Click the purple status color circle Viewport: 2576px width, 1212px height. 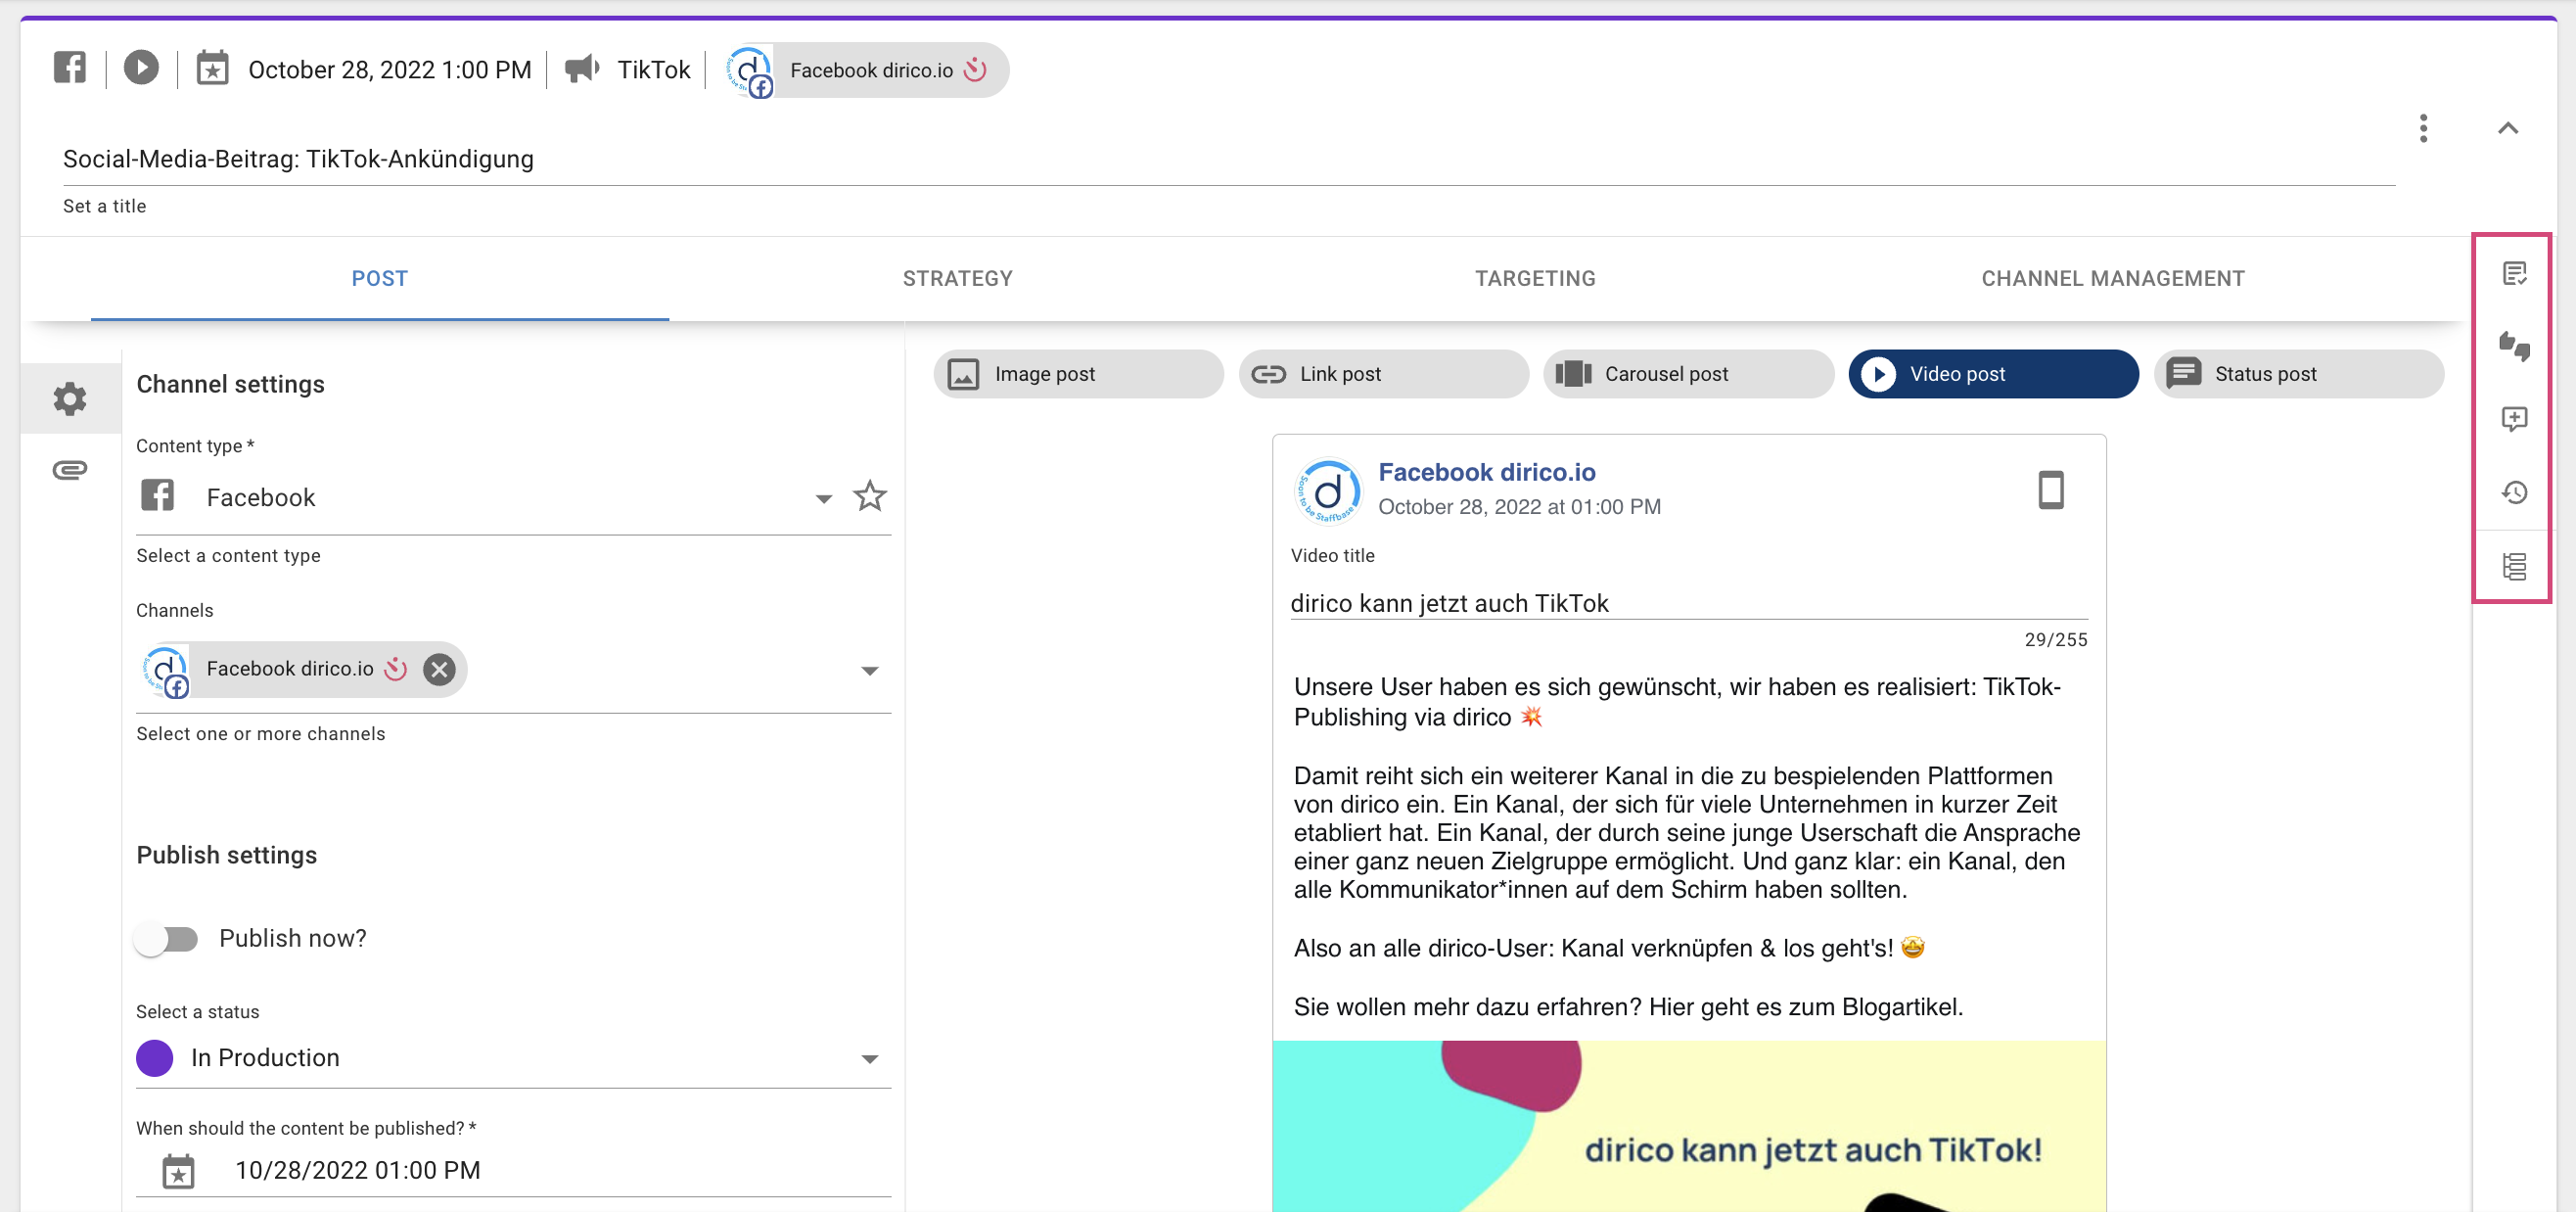(155, 1057)
